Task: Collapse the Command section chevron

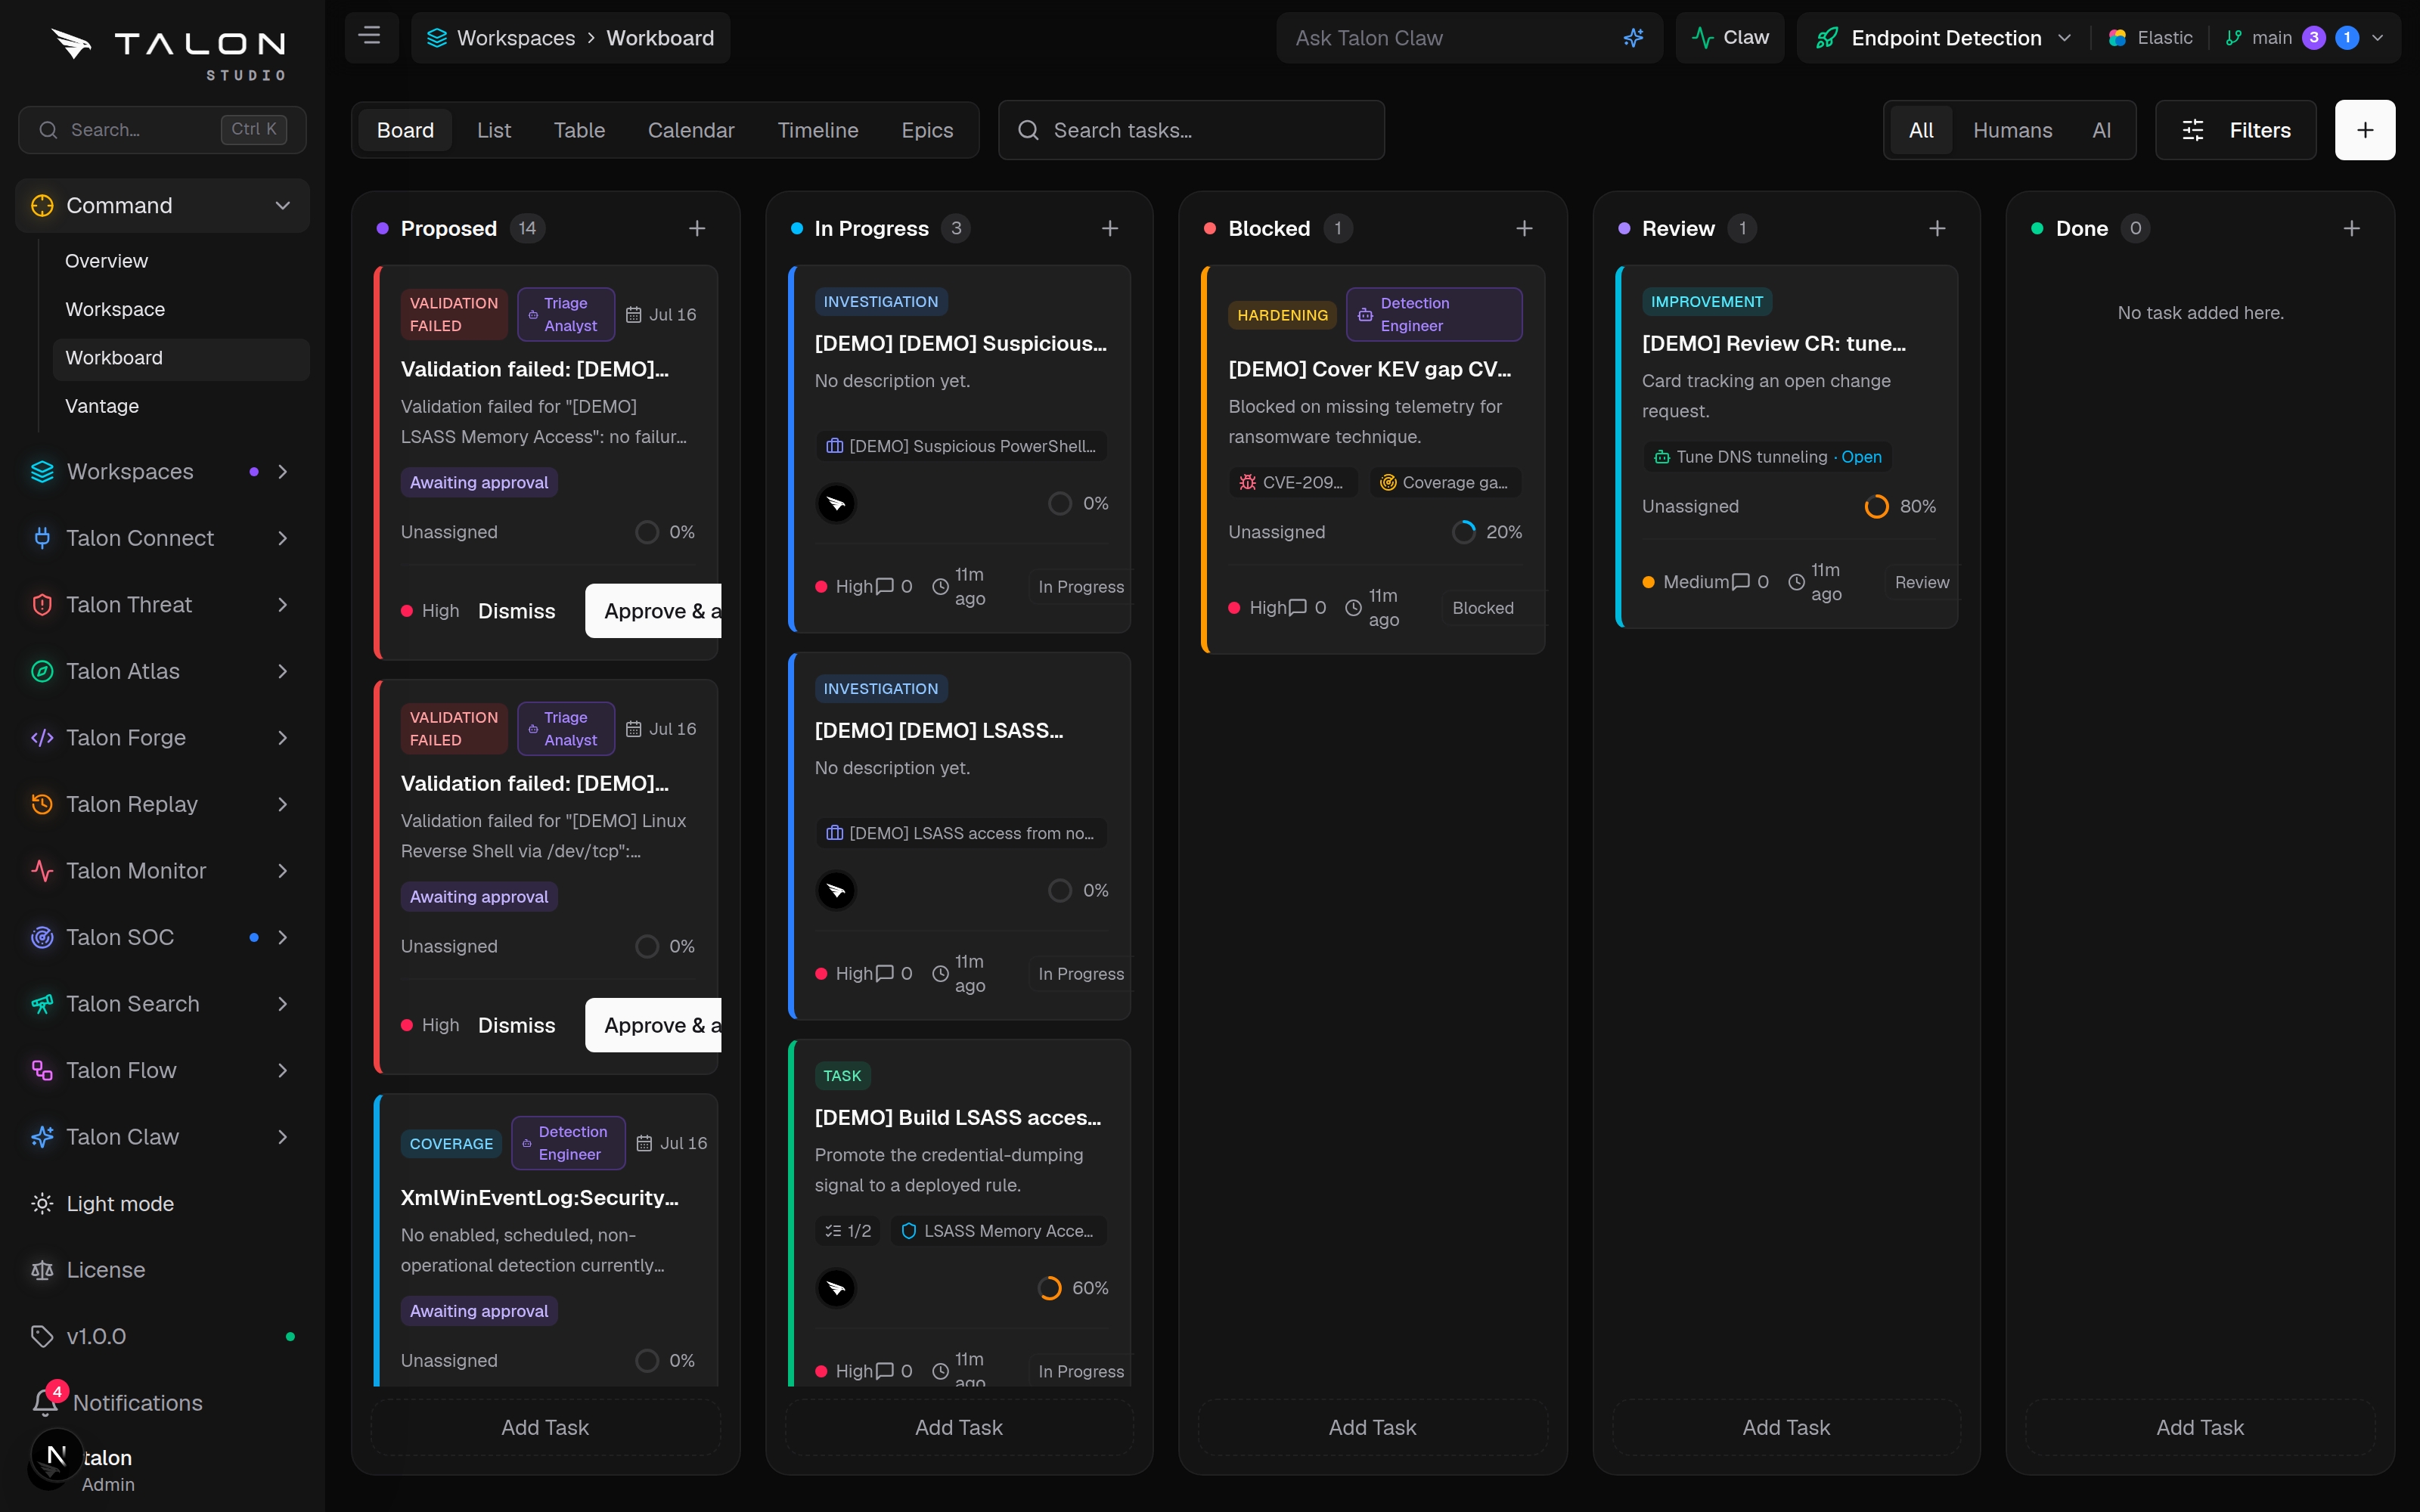Action: click(283, 205)
